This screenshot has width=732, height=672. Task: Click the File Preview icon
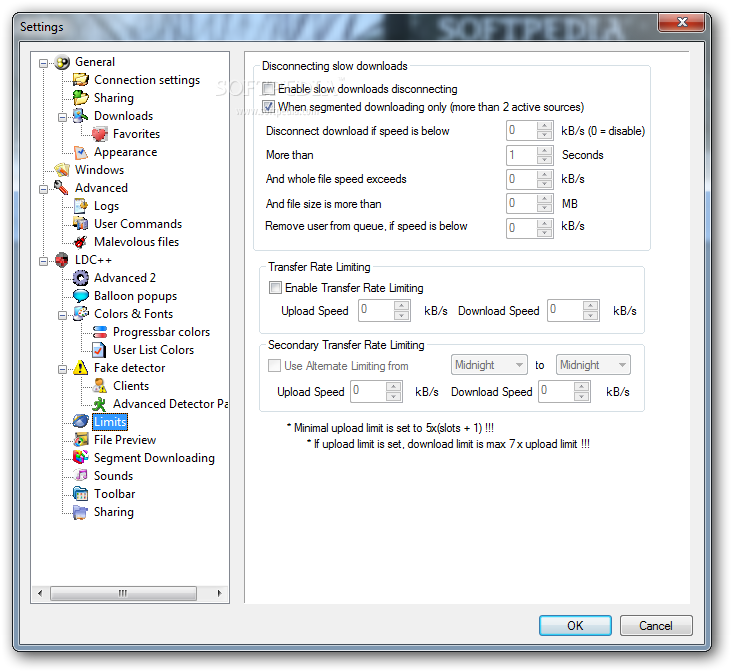pos(81,440)
